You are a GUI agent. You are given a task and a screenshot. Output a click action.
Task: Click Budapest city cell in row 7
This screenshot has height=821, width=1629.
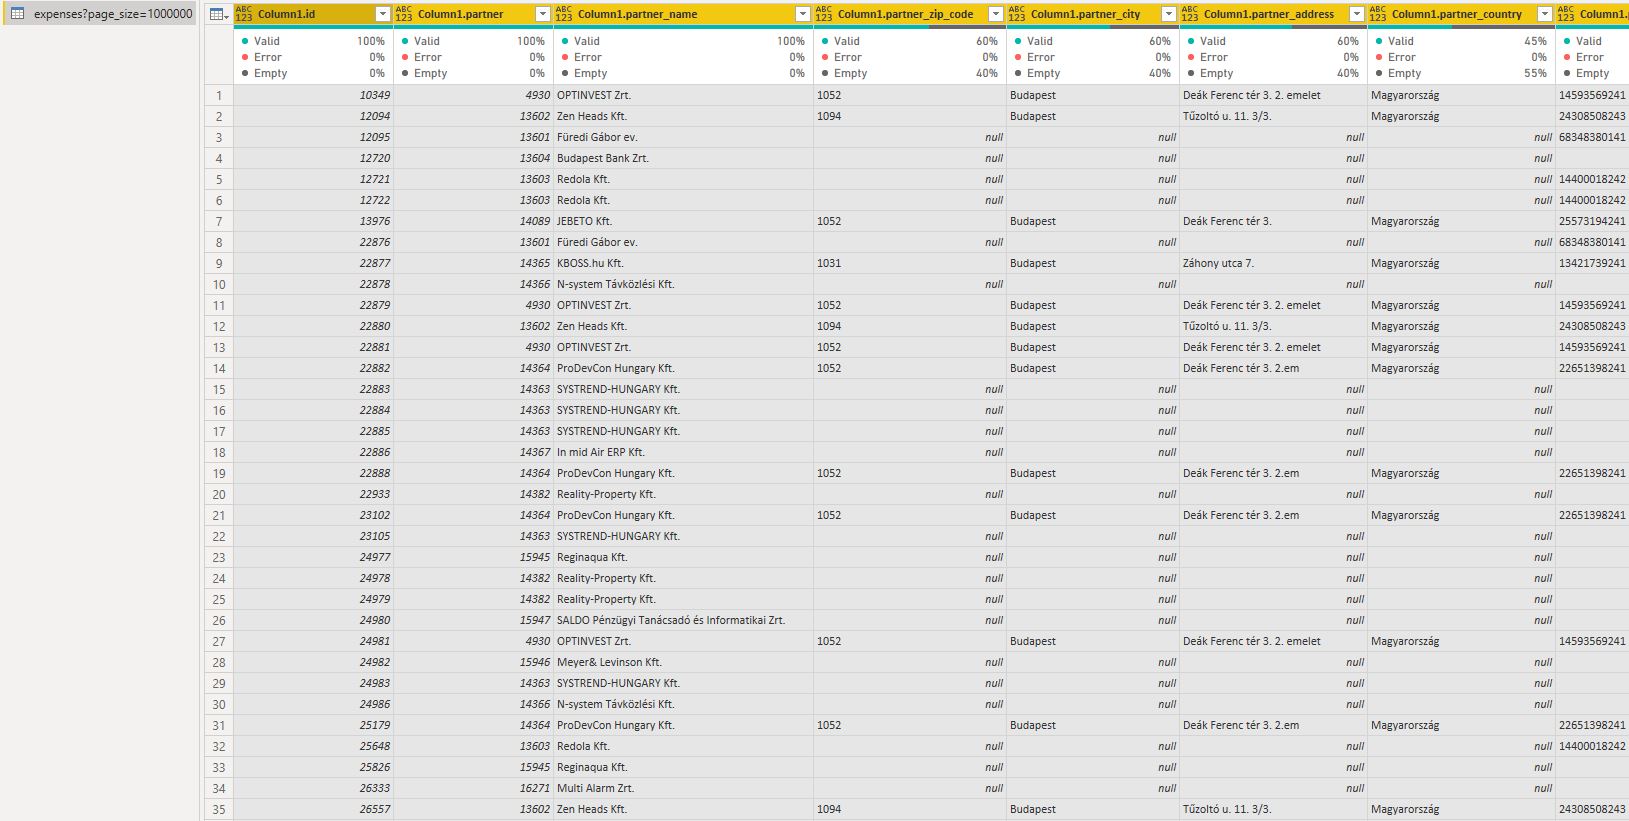pos(1093,221)
